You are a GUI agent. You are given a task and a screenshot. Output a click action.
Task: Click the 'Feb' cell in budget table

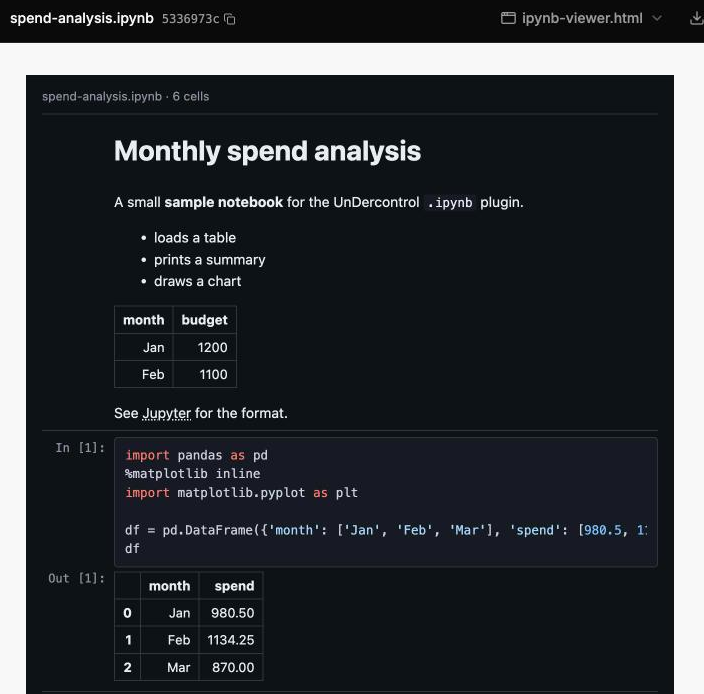pyautogui.click(x=144, y=374)
